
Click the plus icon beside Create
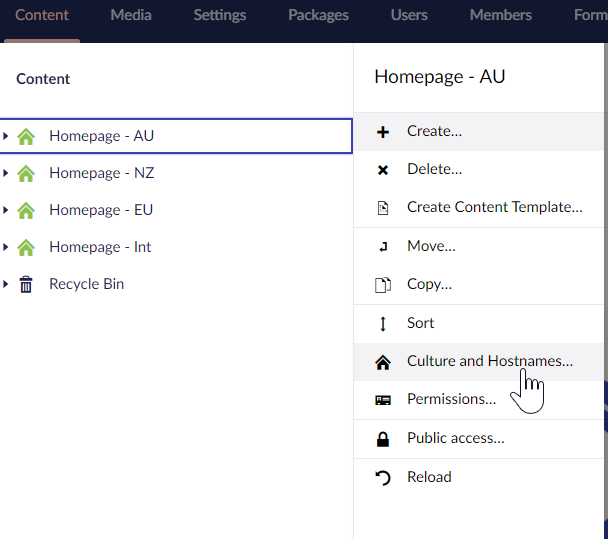[383, 132]
